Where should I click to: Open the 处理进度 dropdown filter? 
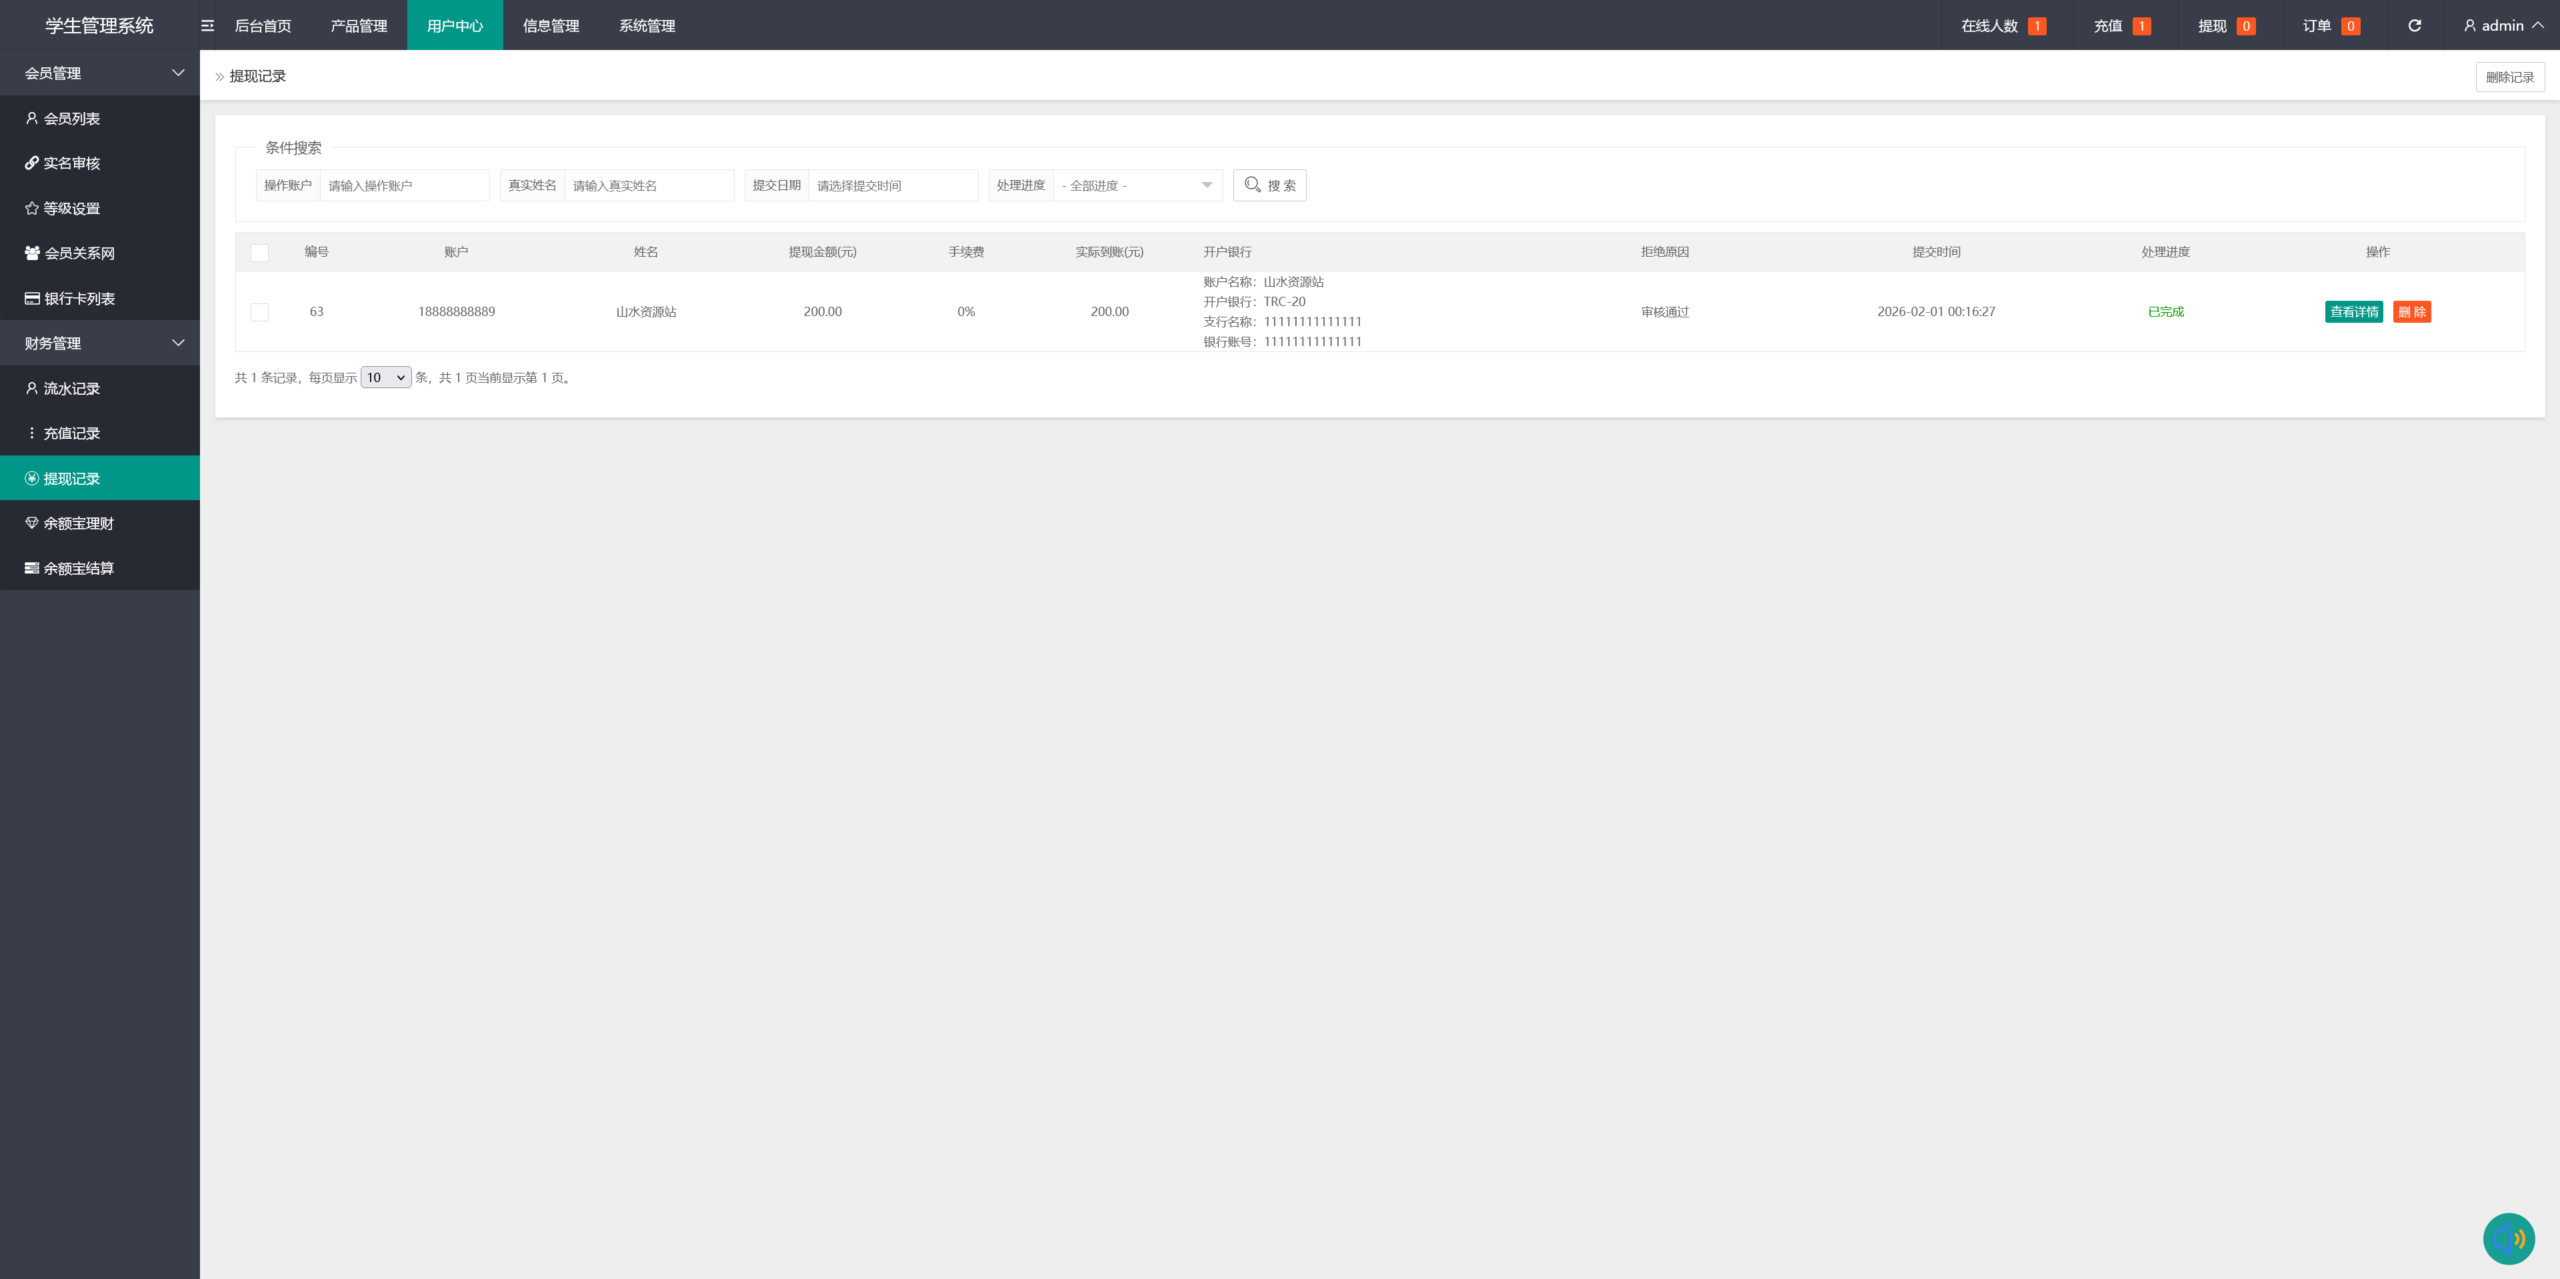tap(1137, 186)
